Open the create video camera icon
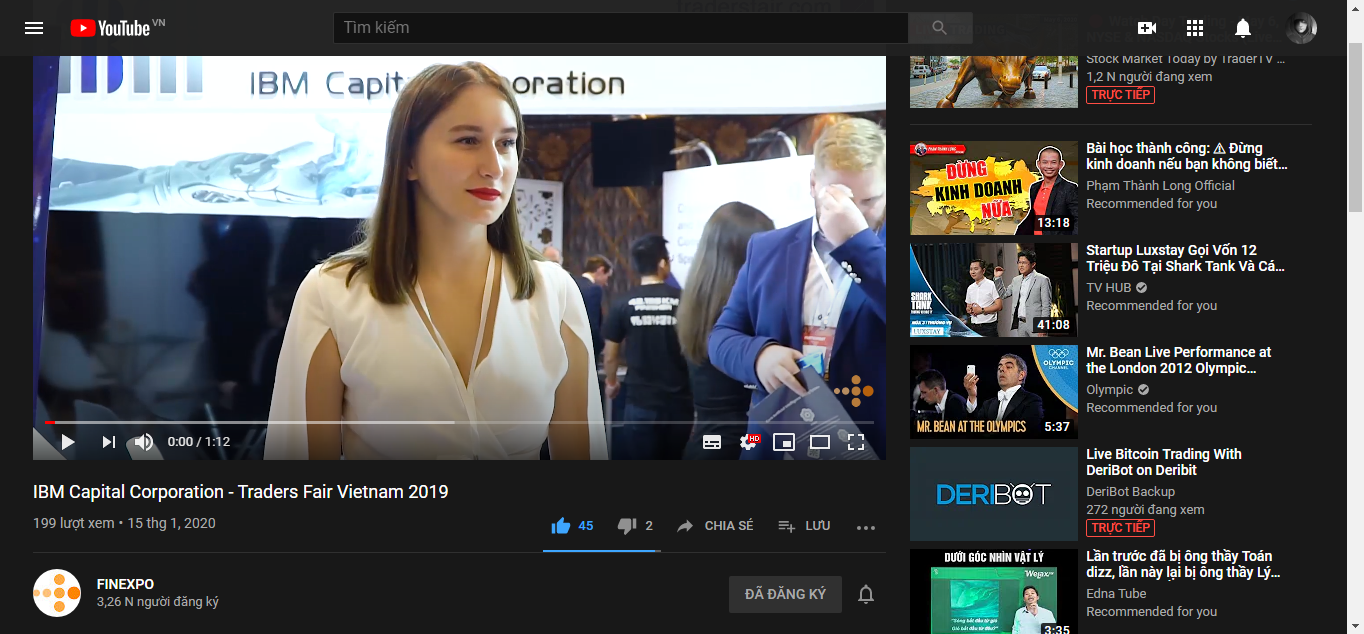 1147,28
